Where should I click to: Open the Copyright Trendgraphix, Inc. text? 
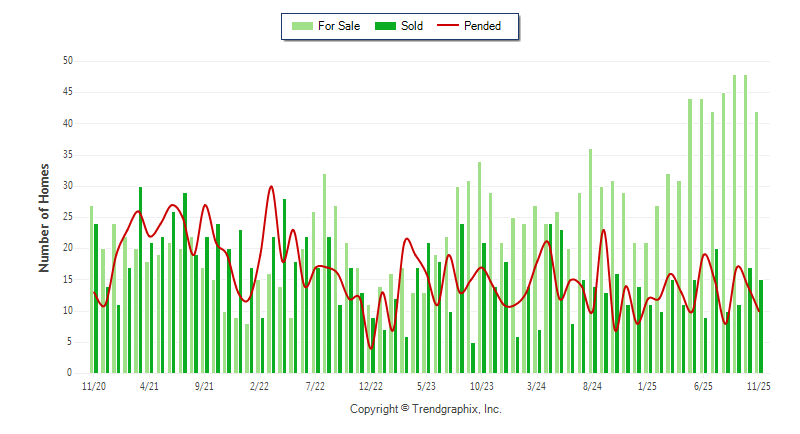click(x=425, y=410)
